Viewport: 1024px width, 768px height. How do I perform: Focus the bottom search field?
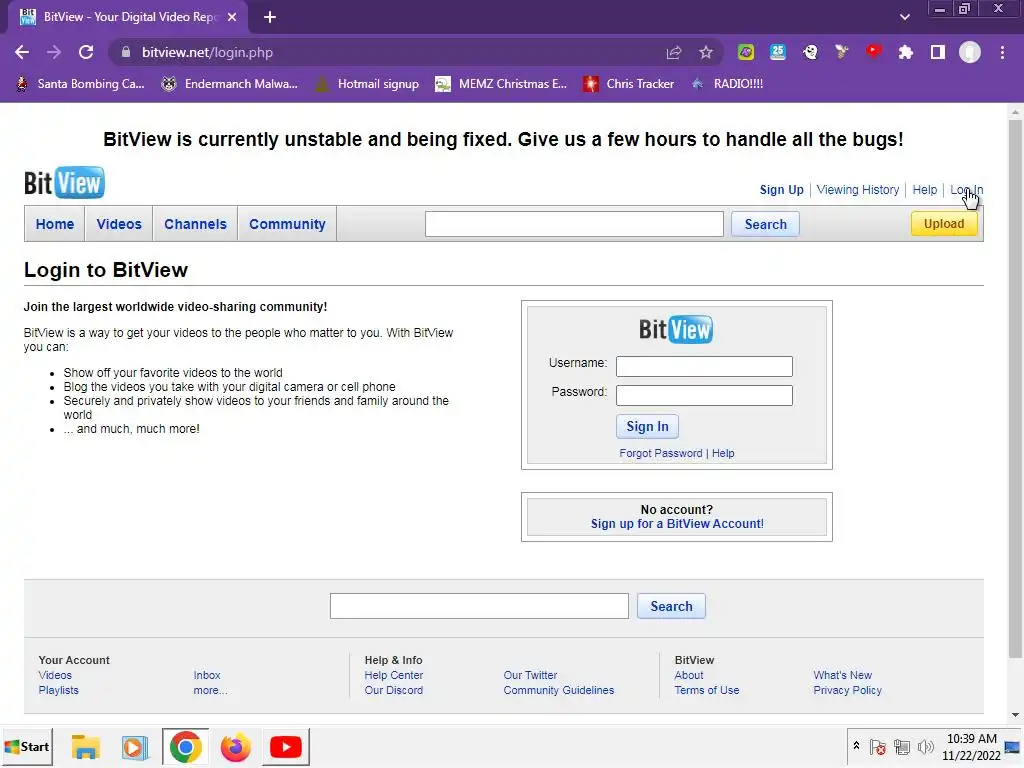pyautogui.click(x=479, y=606)
